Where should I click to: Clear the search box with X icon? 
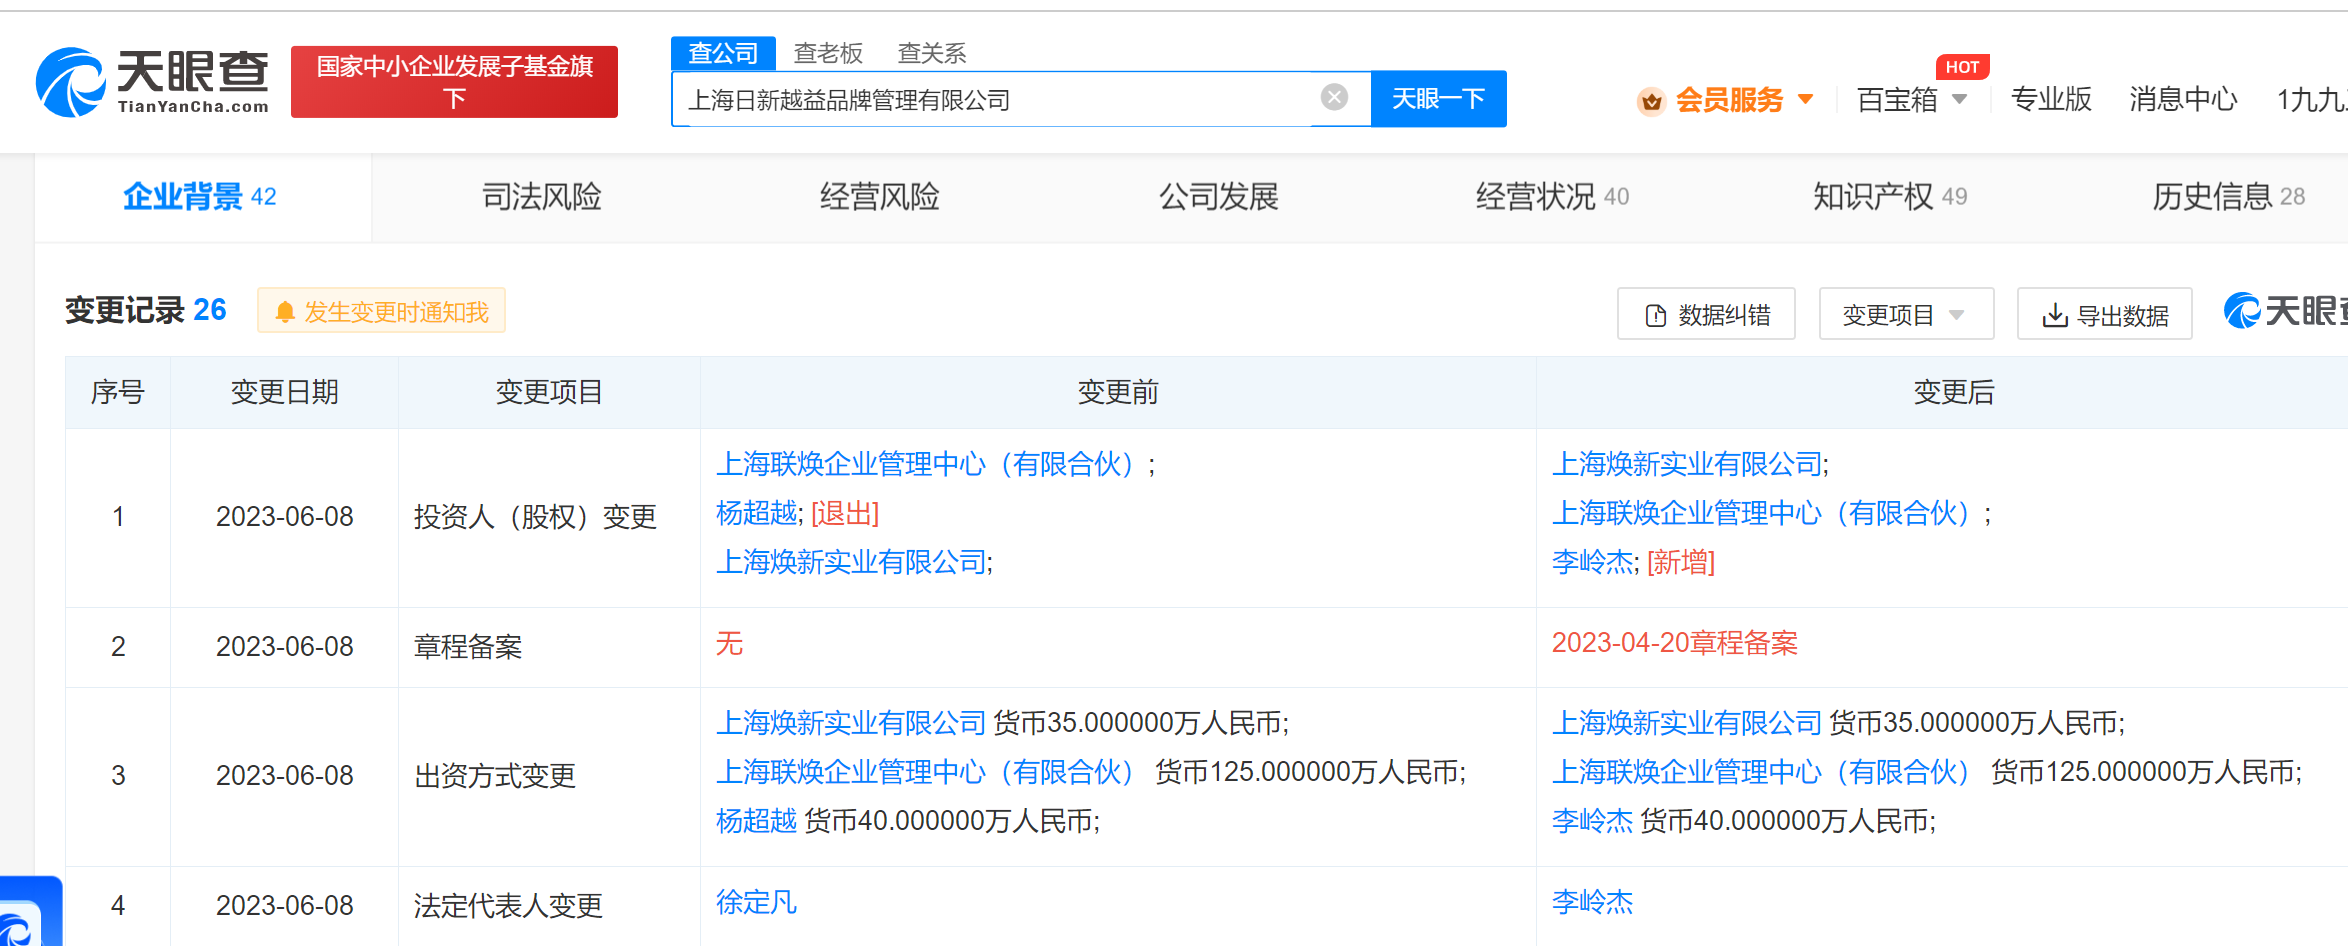point(1334,97)
